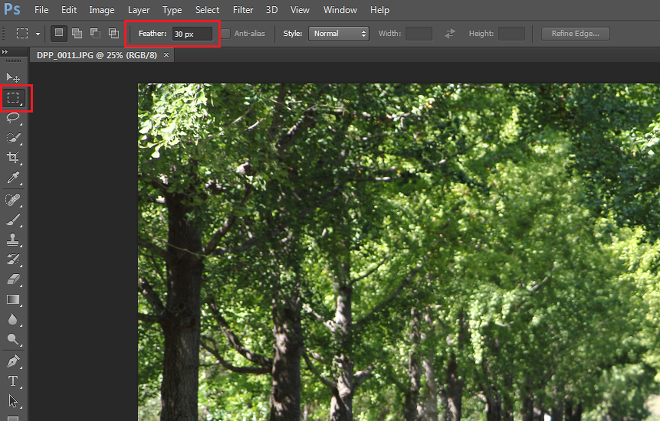Close the DPP_0011.JPG document tab

pyautogui.click(x=166, y=55)
